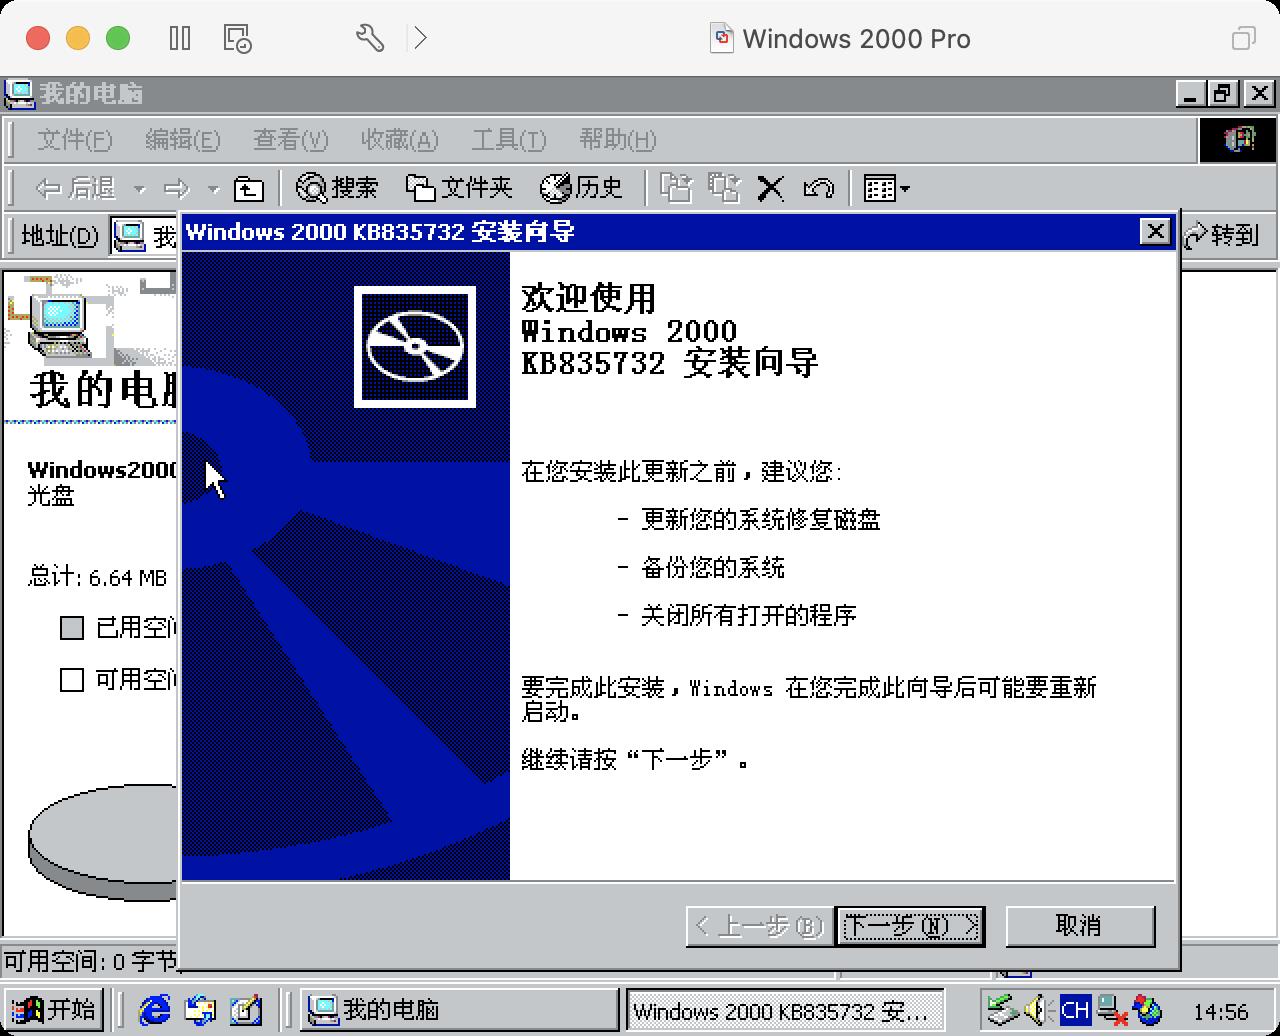Click the Move To toolbar icon
Image resolution: width=1280 pixels, height=1036 pixels.
676,188
